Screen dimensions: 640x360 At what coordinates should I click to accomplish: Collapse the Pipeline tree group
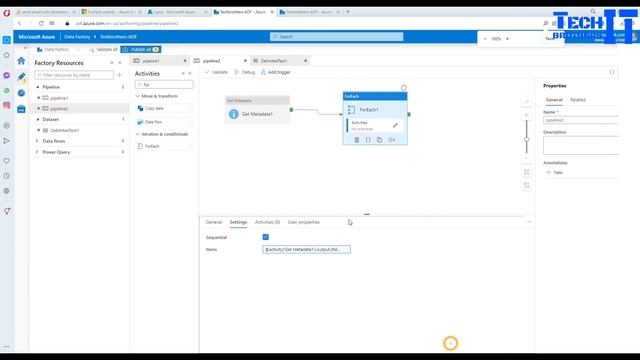pyautogui.click(x=38, y=87)
